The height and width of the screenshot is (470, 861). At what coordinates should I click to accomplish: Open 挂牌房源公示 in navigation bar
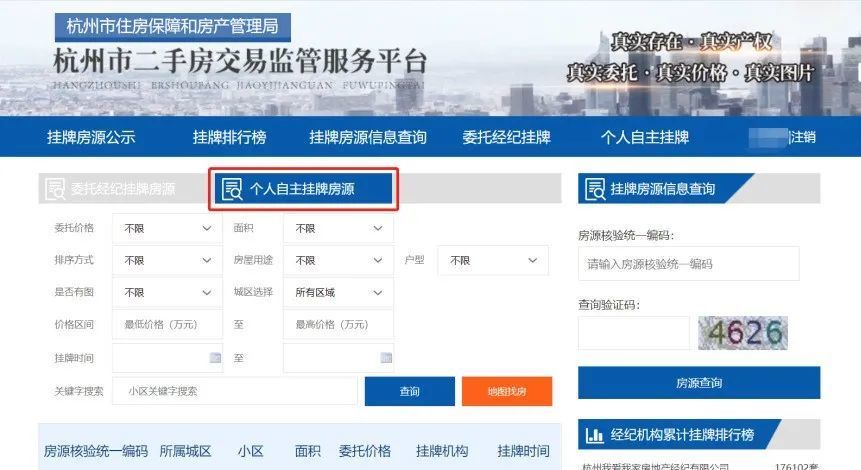pos(91,137)
